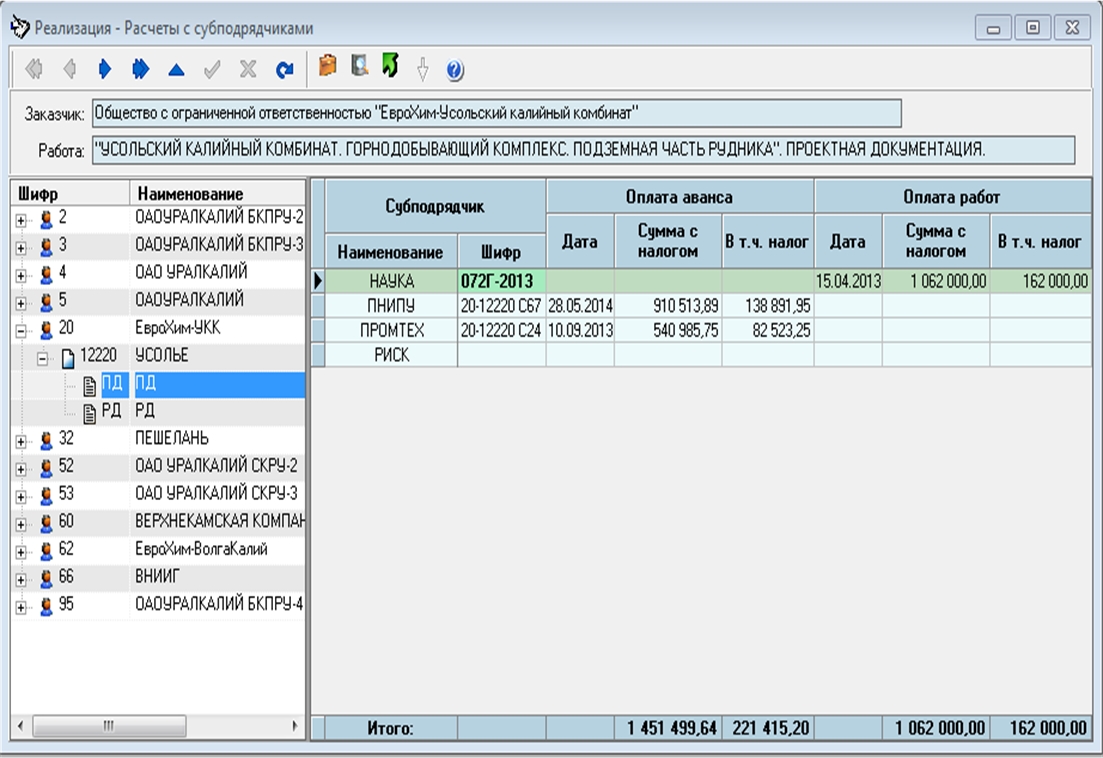The height and width of the screenshot is (758, 1103).
Task: Click the gray down arrow toolbar icon
Action: (422, 69)
